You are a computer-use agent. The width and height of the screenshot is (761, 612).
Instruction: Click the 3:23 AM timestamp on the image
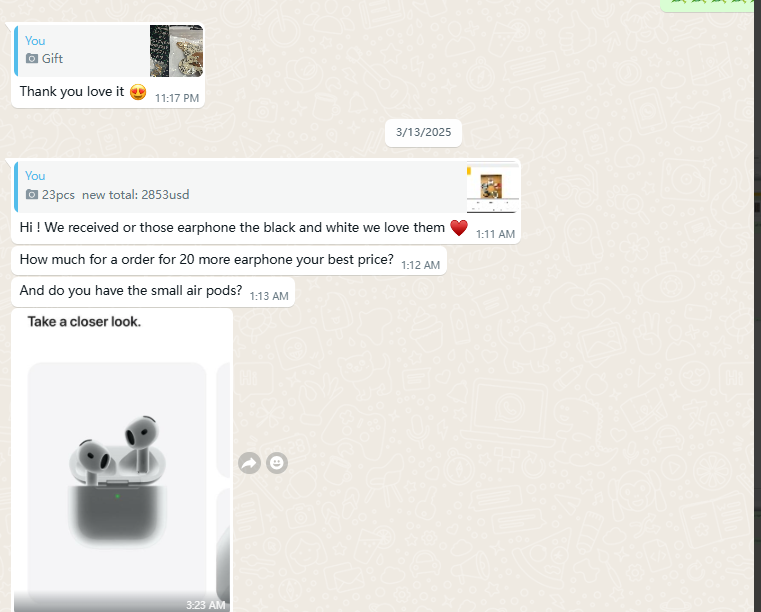206,605
